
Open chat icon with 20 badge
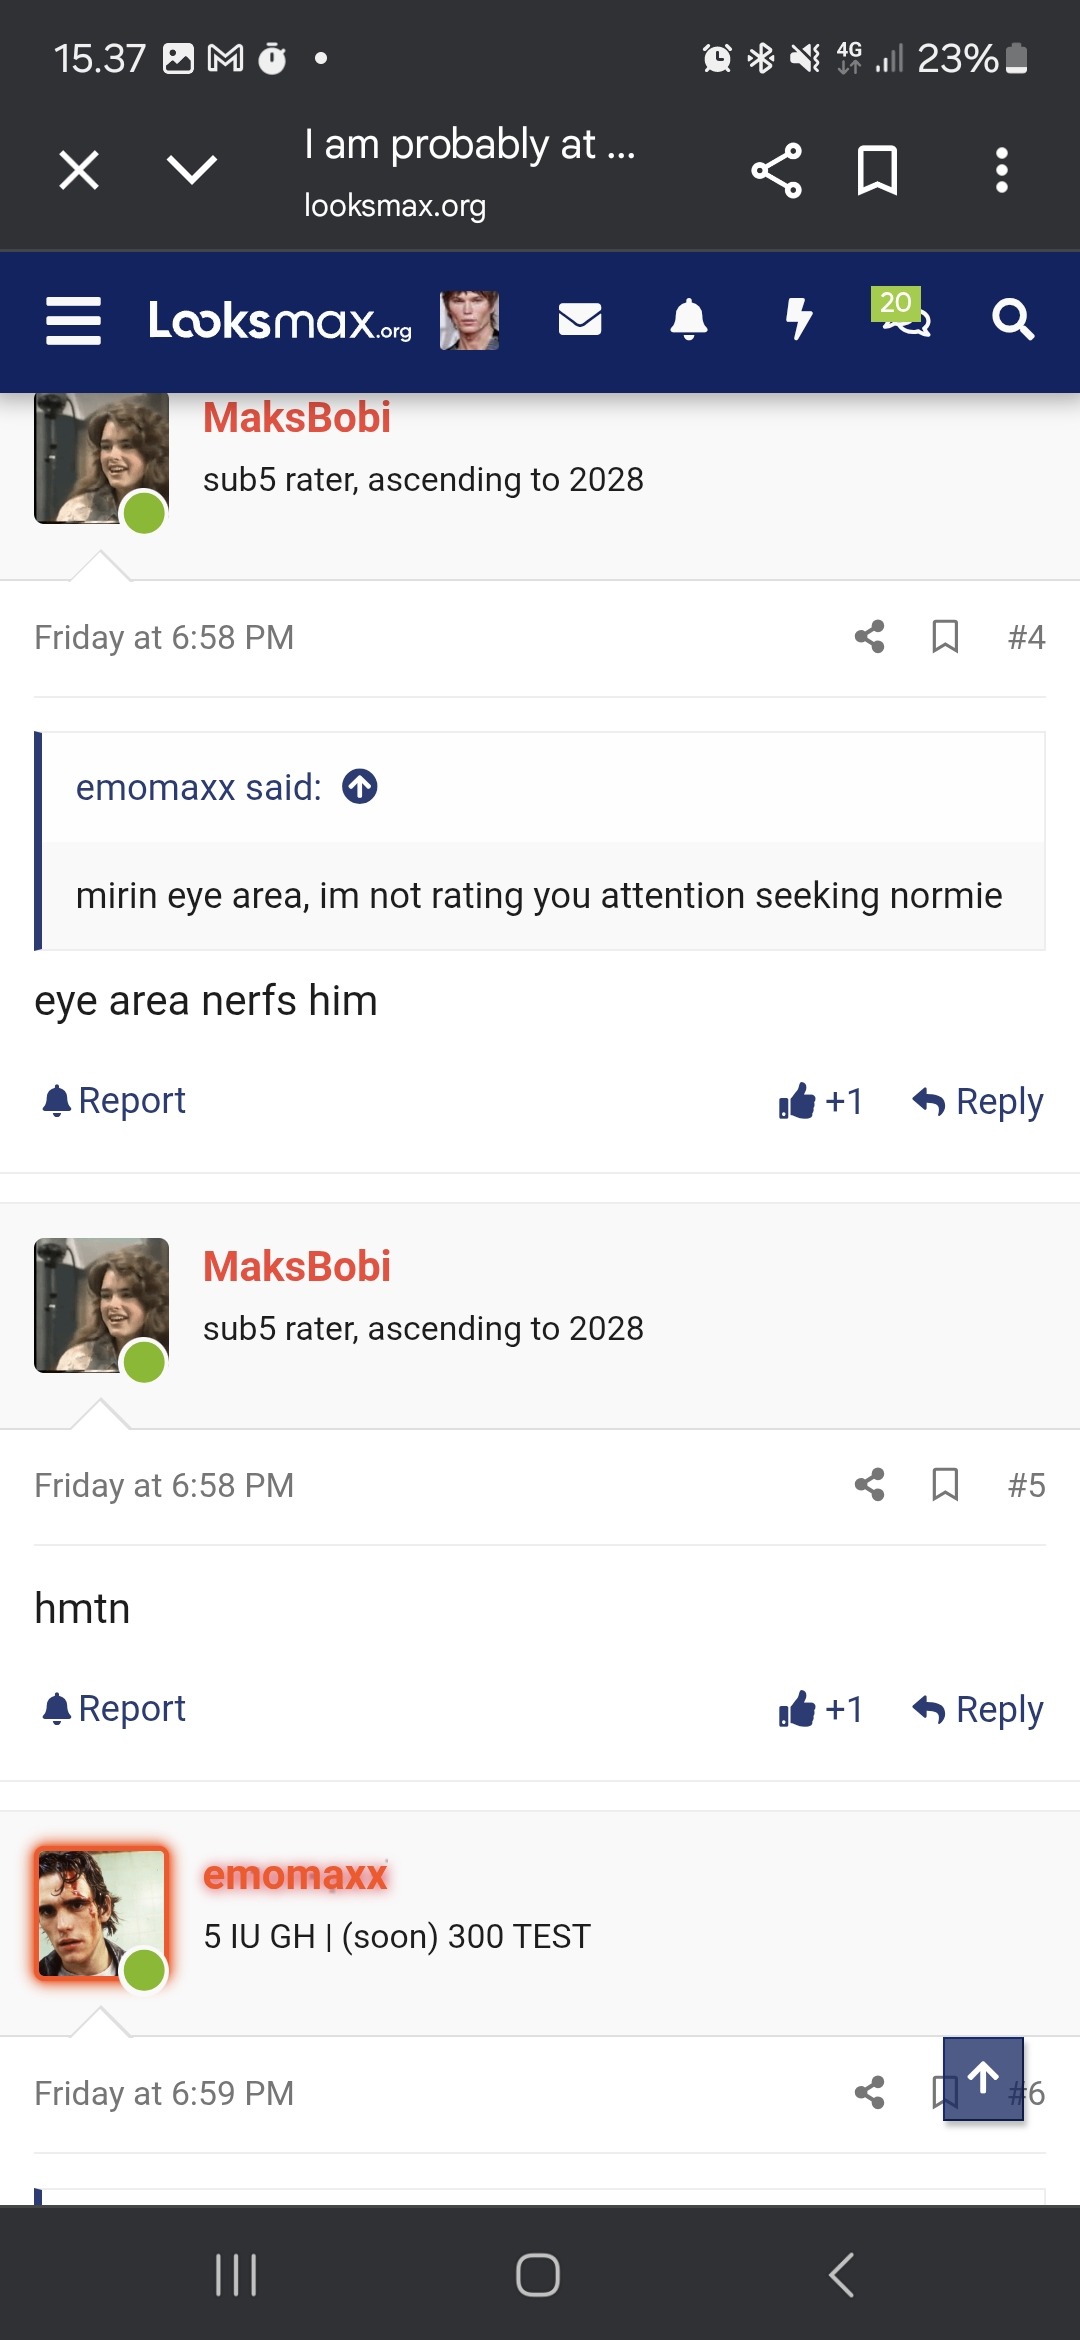click(903, 314)
